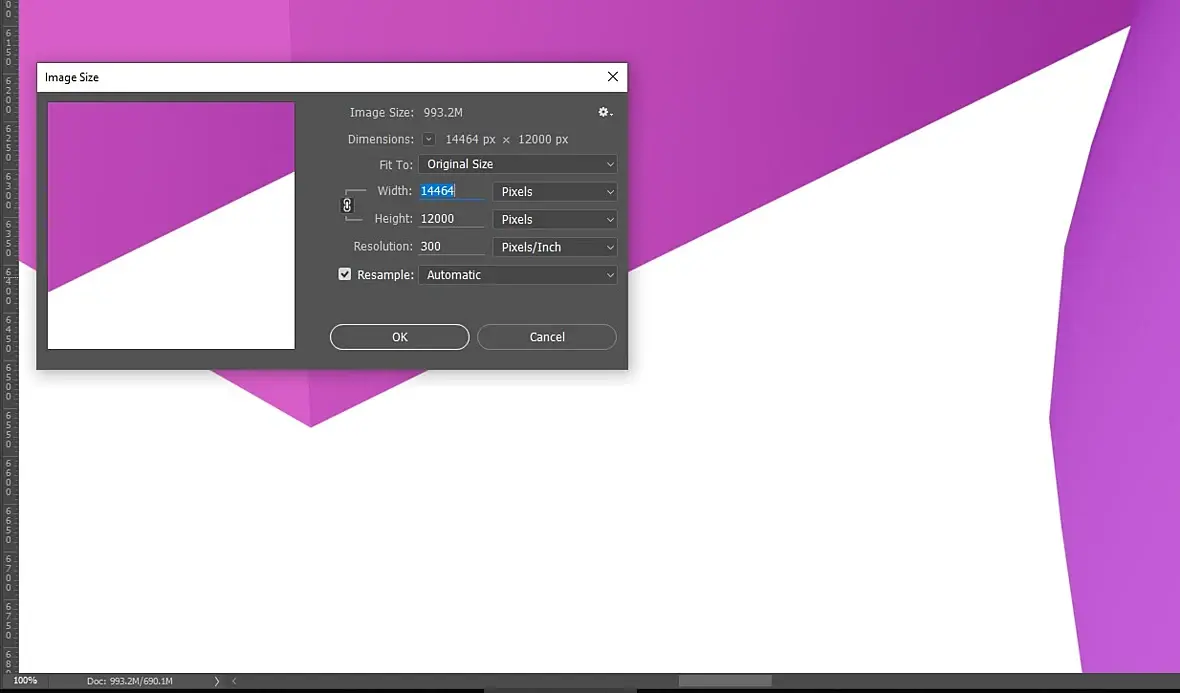Open the Image Size settings gear menu
This screenshot has width=1180, height=693.
(605, 112)
